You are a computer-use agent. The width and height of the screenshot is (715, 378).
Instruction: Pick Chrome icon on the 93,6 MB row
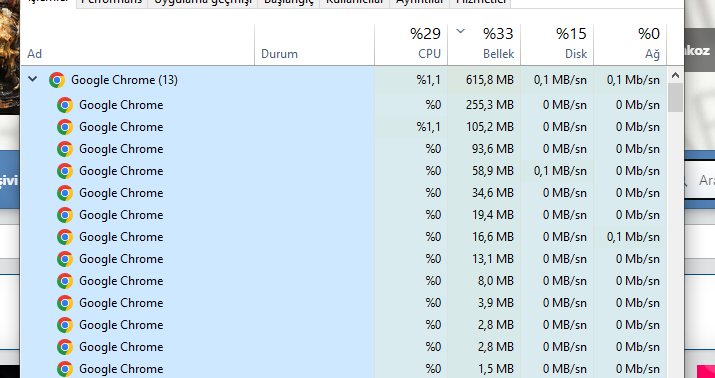pyautogui.click(x=65, y=149)
